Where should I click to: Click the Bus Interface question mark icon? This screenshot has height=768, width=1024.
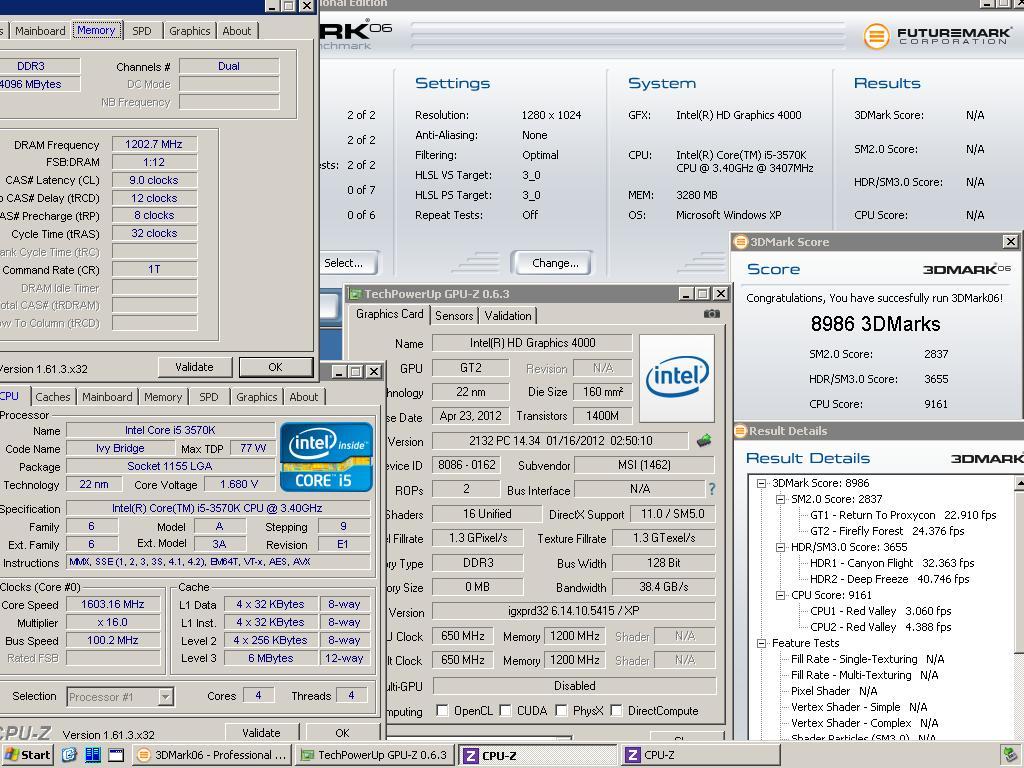712,488
